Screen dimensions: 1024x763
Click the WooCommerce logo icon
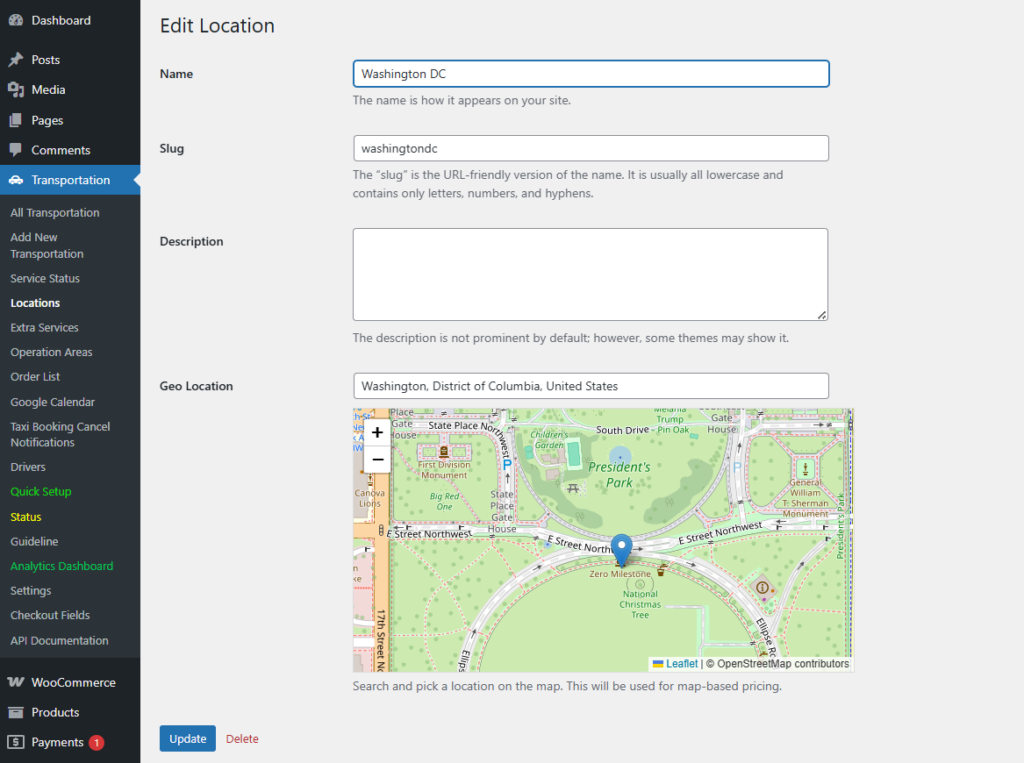point(14,682)
